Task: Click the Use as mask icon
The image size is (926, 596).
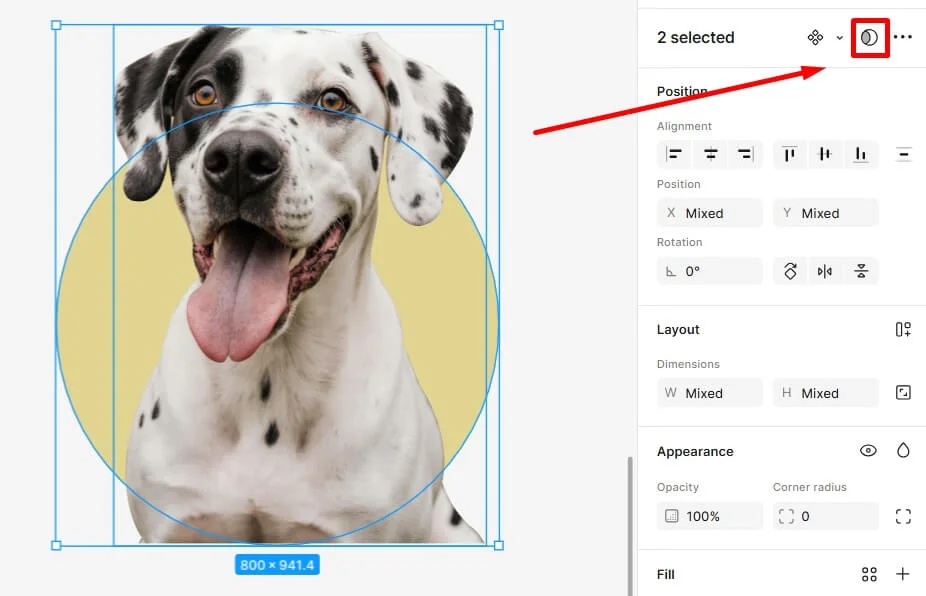Action: (x=870, y=38)
